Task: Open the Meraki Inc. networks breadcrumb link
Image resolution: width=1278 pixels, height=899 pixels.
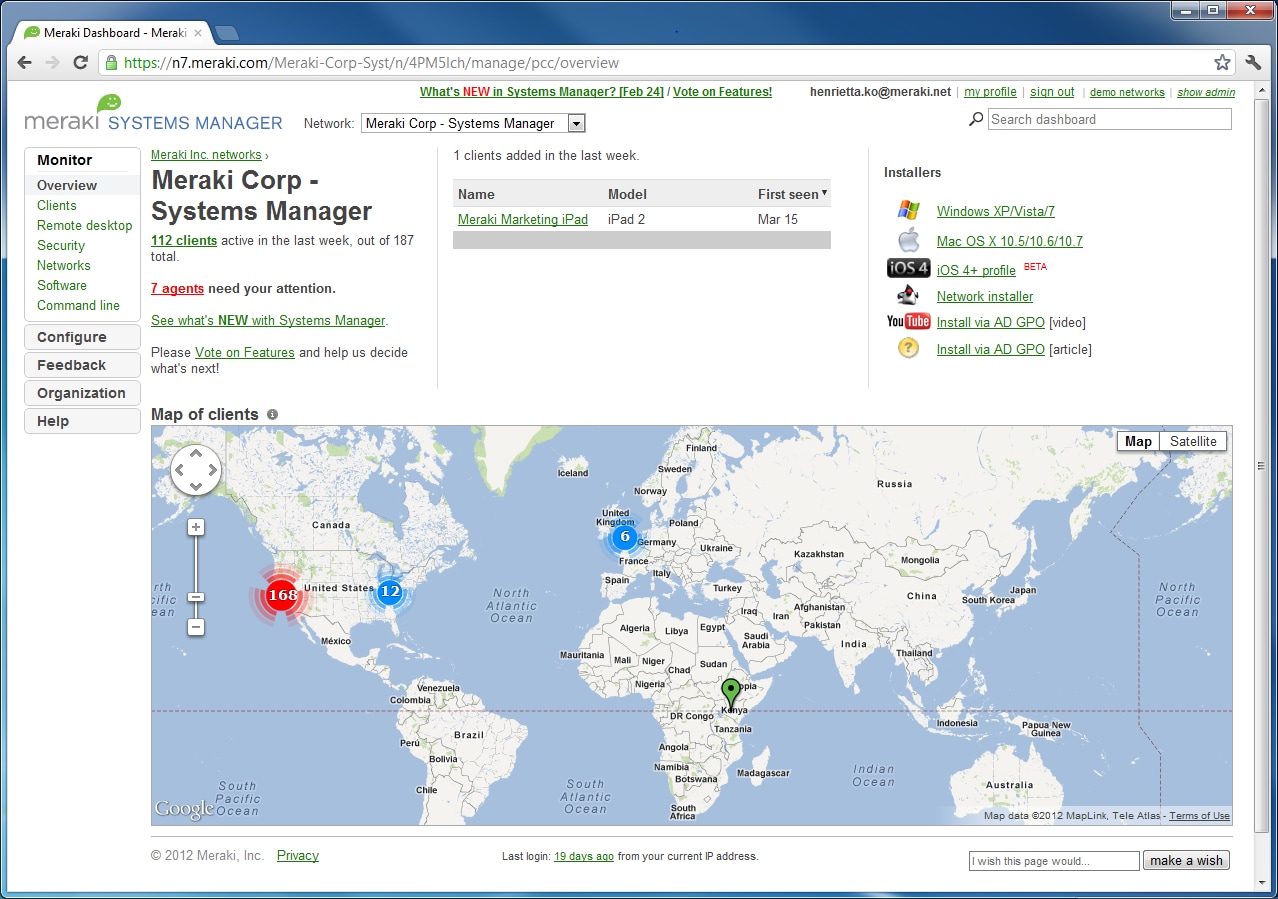Action: point(206,155)
